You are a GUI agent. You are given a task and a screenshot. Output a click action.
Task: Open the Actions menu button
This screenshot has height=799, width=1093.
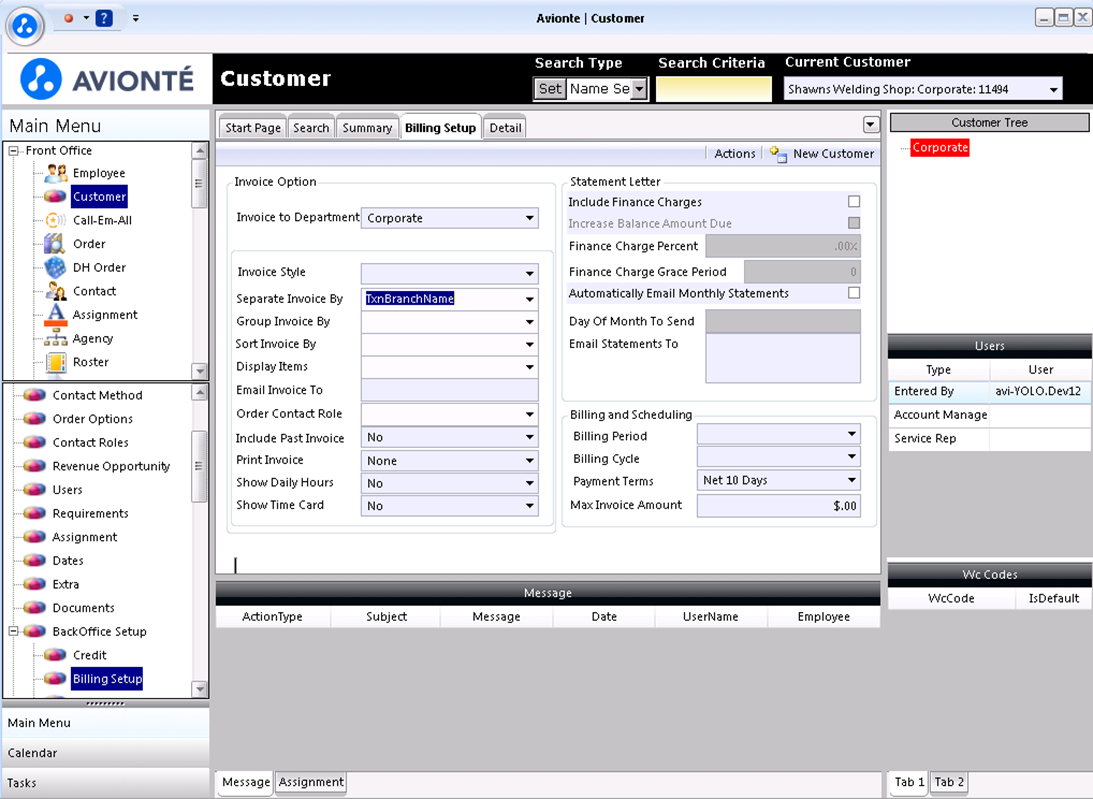[735, 153]
